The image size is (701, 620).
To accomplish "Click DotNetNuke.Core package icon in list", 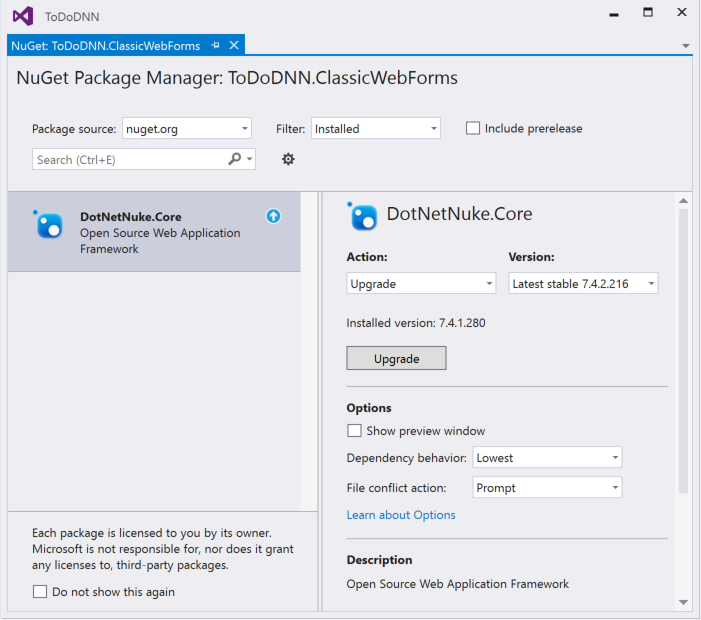I will [47, 224].
